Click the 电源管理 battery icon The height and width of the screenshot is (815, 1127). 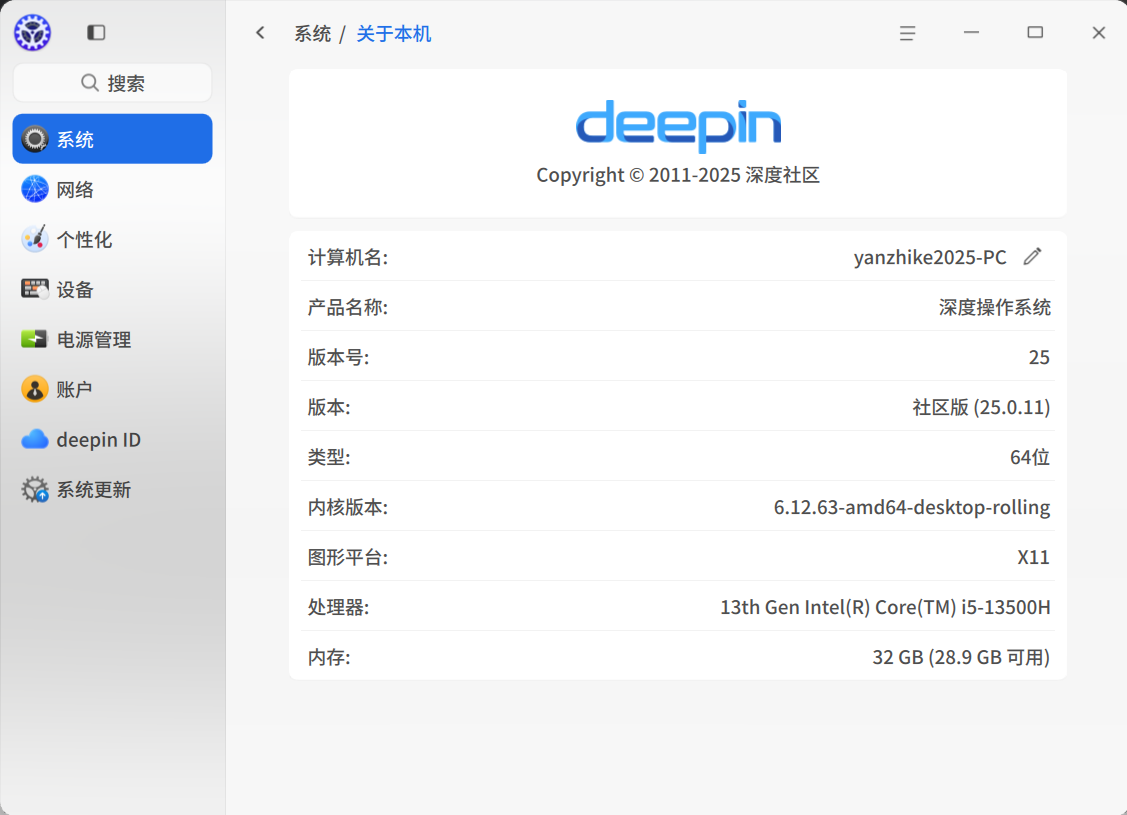click(34, 339)
